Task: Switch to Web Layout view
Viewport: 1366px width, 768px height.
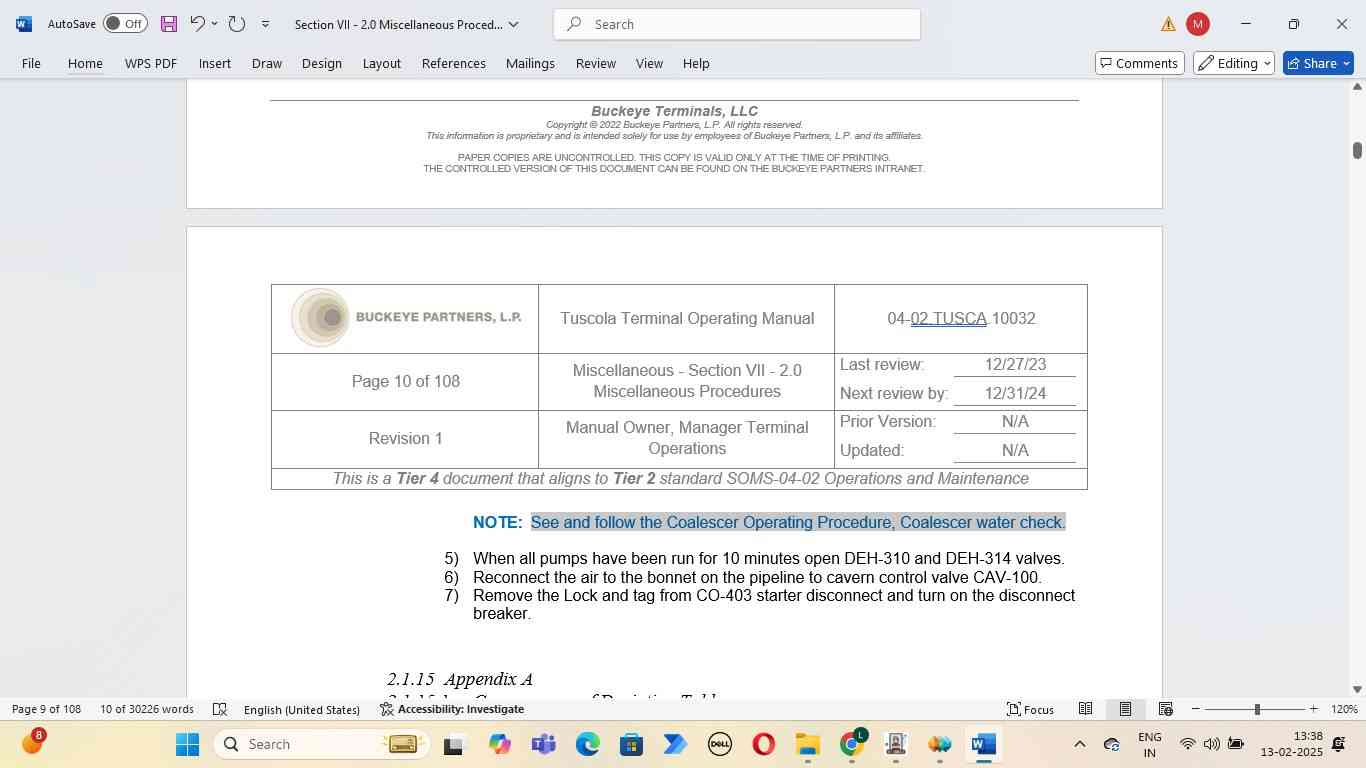Action: 1165,709
